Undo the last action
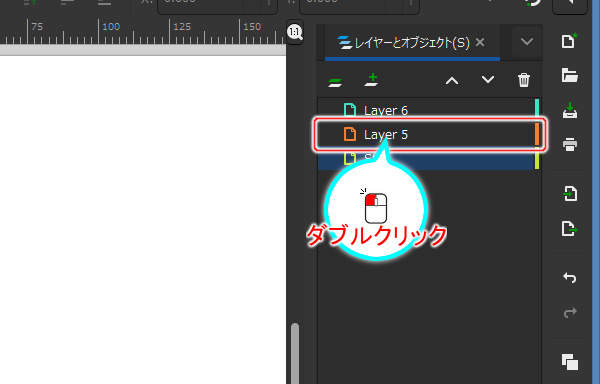This screenshot has height=384, width=600. click(570, 278)
